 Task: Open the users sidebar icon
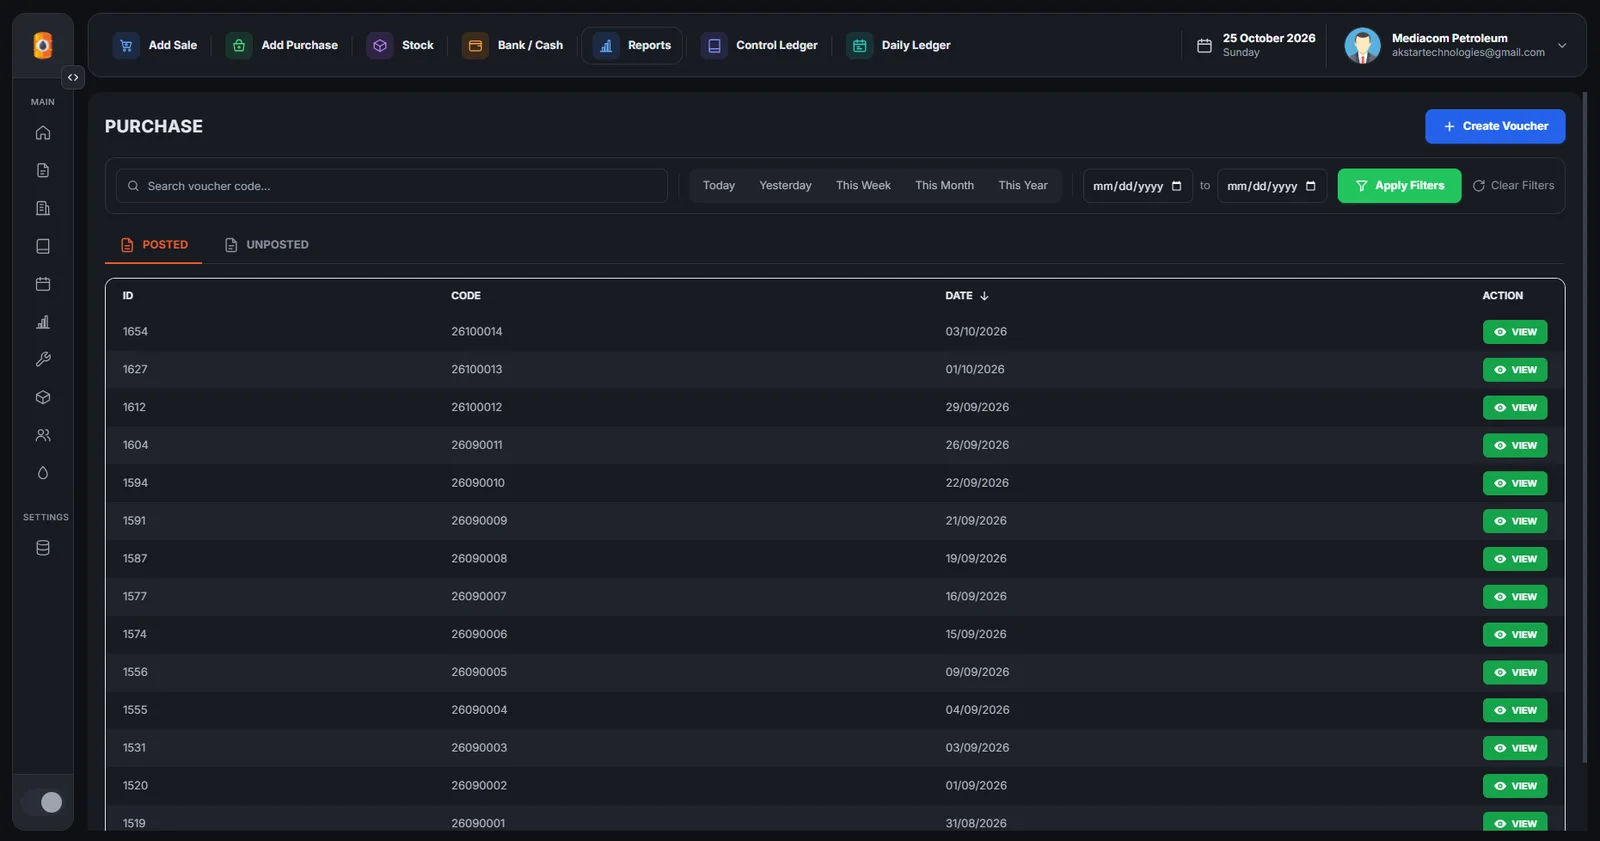(43, 436)
